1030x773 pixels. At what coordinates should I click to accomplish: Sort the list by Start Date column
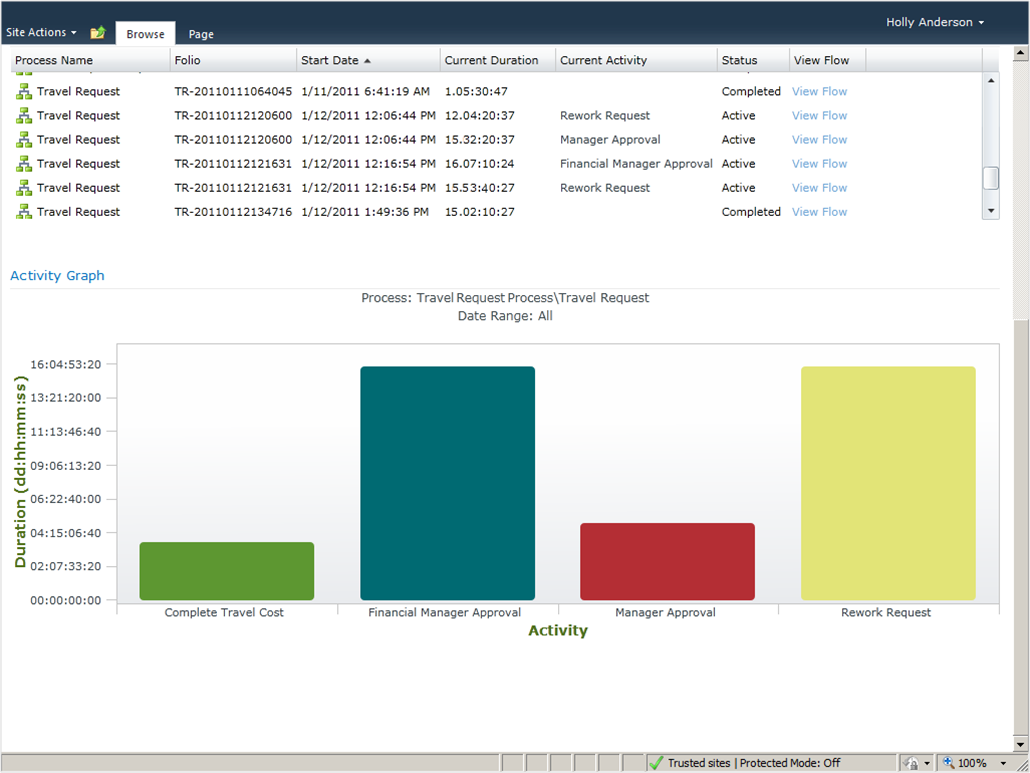(330, 61)
